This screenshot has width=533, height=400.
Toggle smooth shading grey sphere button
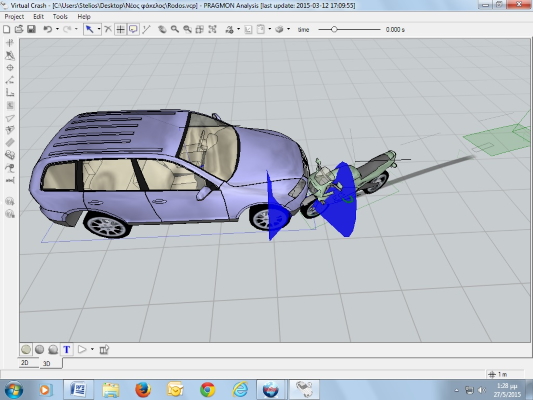tap(39, 349)
